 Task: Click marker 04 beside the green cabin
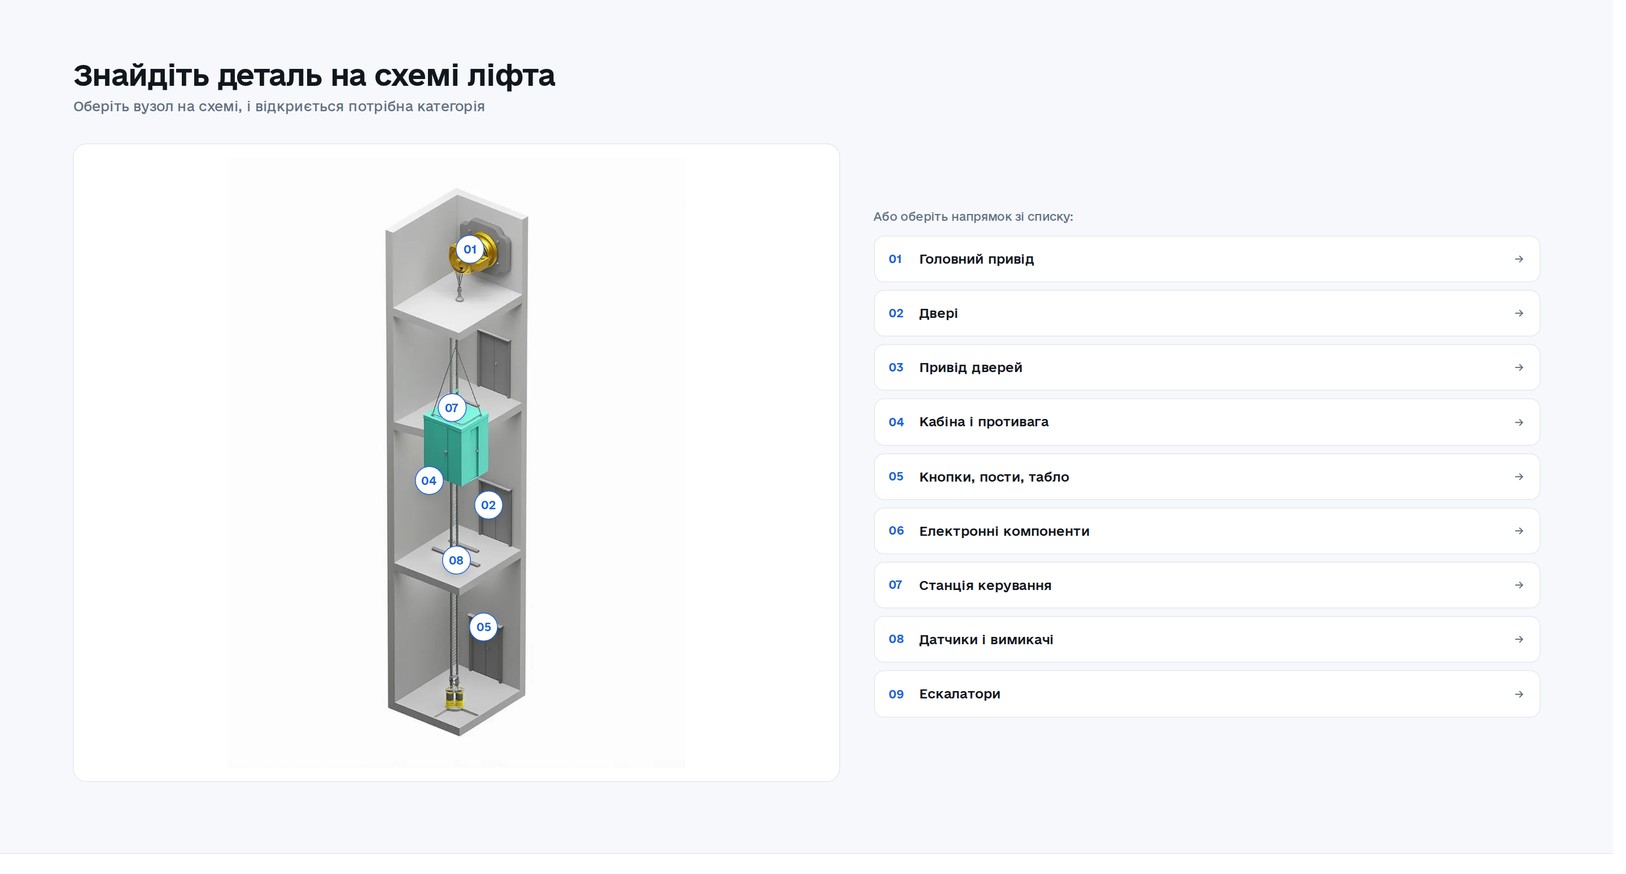click(429, 481)
